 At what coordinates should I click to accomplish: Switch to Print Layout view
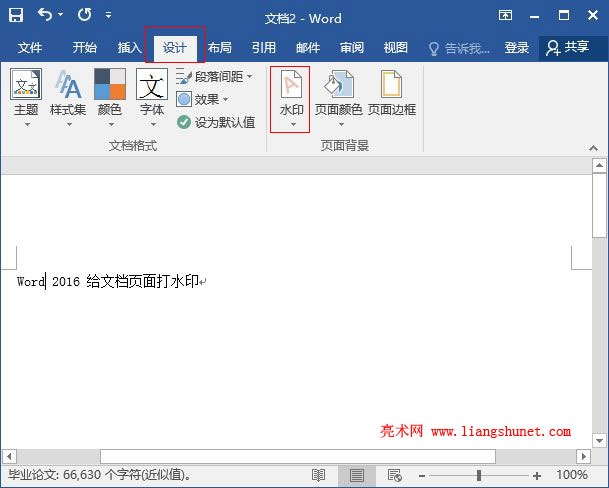click(357, 475)
